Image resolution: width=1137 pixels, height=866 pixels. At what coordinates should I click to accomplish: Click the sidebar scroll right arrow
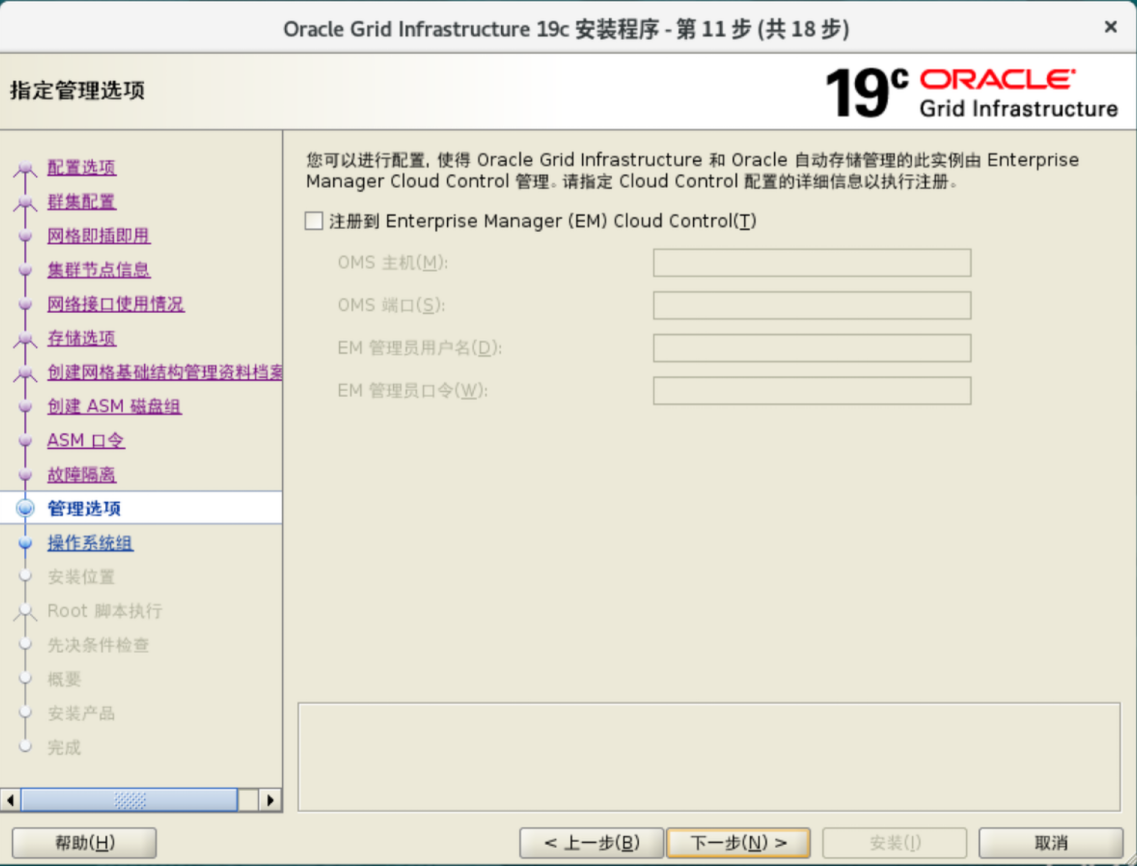click(270, 800)
